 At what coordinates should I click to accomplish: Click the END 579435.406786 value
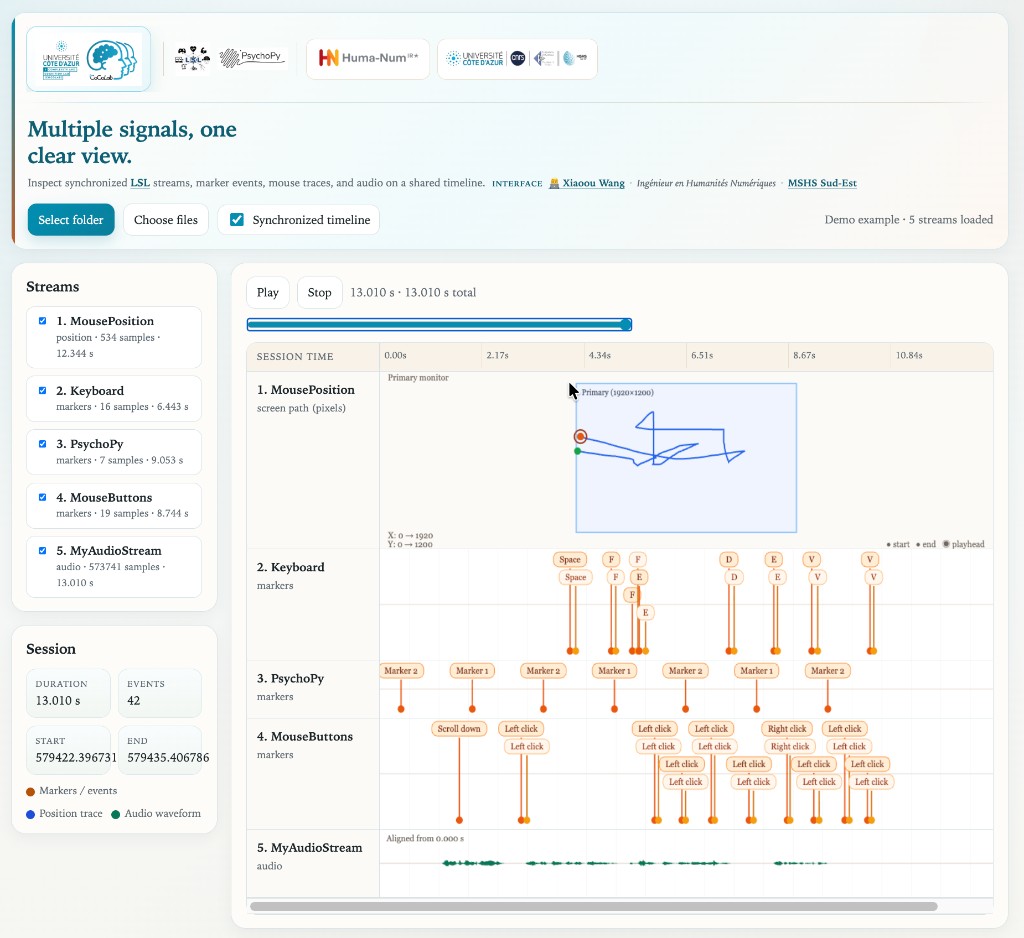168,758
